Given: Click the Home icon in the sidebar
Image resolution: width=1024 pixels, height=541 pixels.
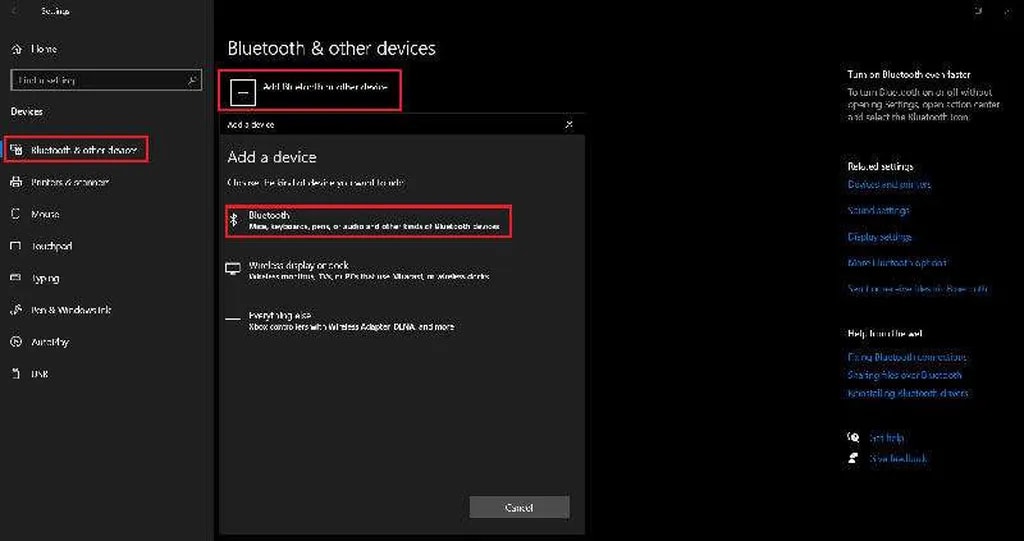Looking at the screenshot, I should coord(16,49).
